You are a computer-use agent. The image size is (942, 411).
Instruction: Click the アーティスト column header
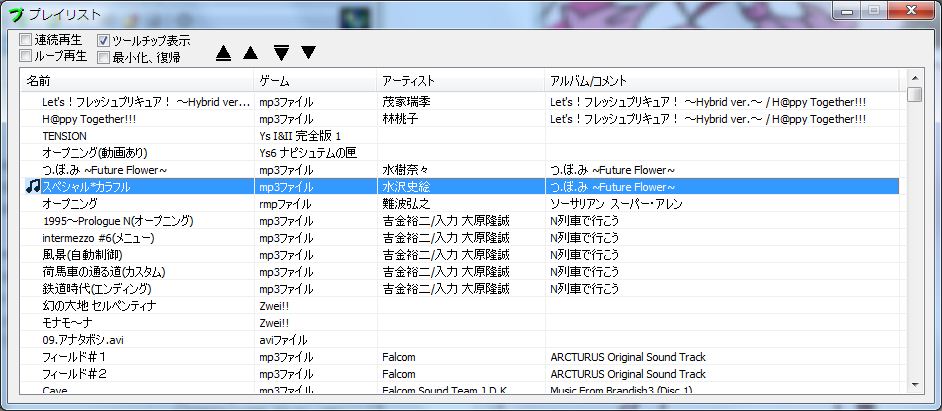[459, 79]
